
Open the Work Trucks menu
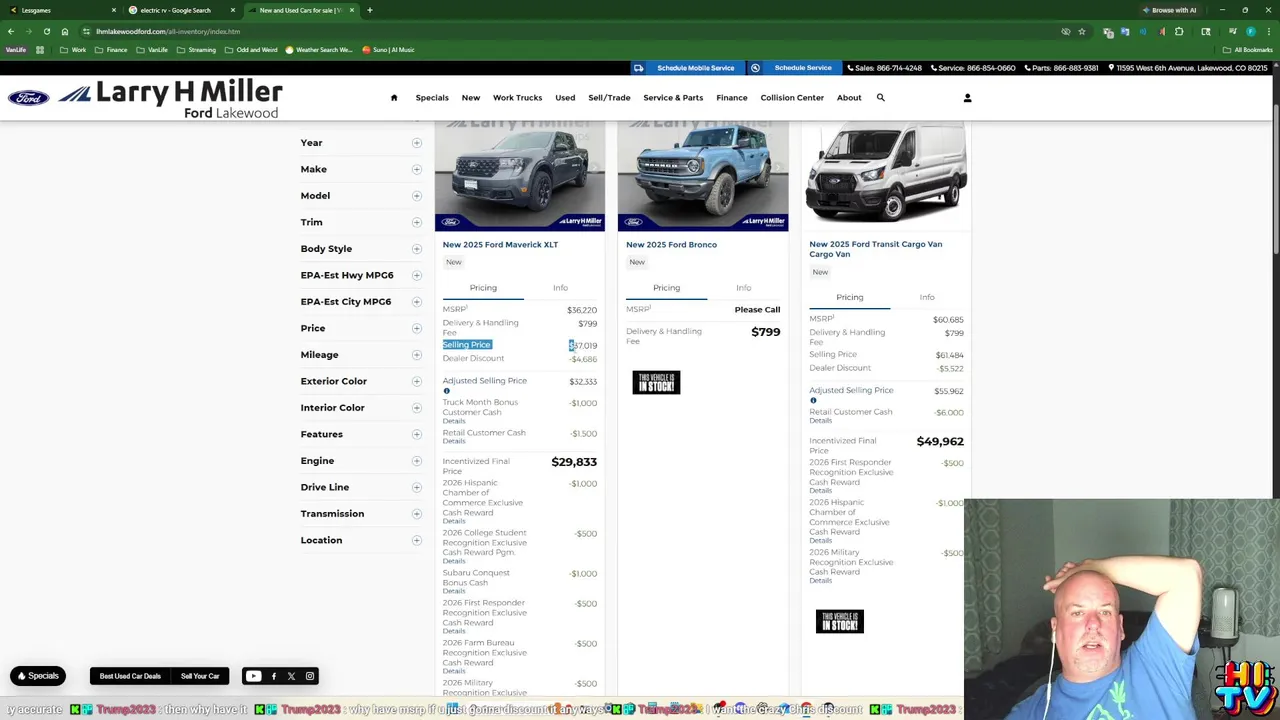tap(517, 98)
